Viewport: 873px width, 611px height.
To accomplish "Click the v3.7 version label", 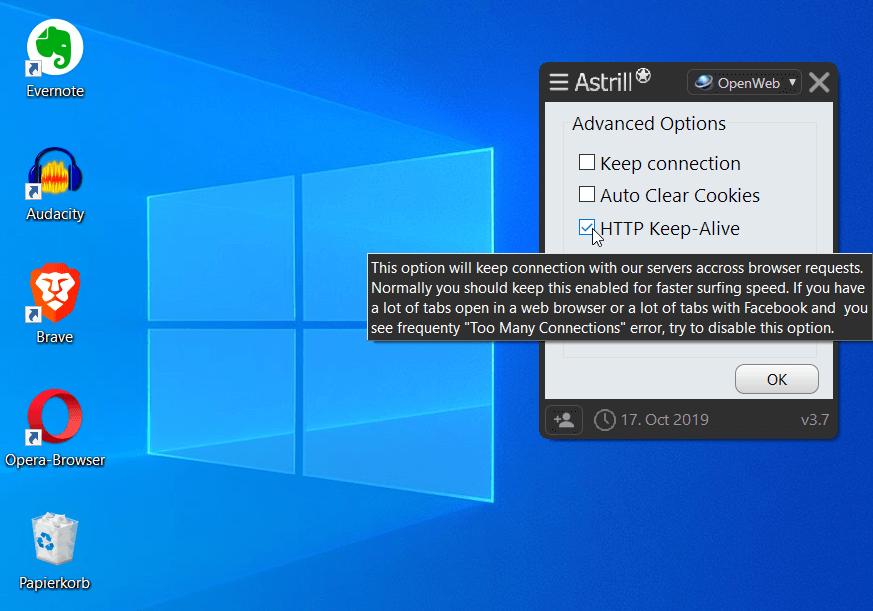I will (815, 419).
